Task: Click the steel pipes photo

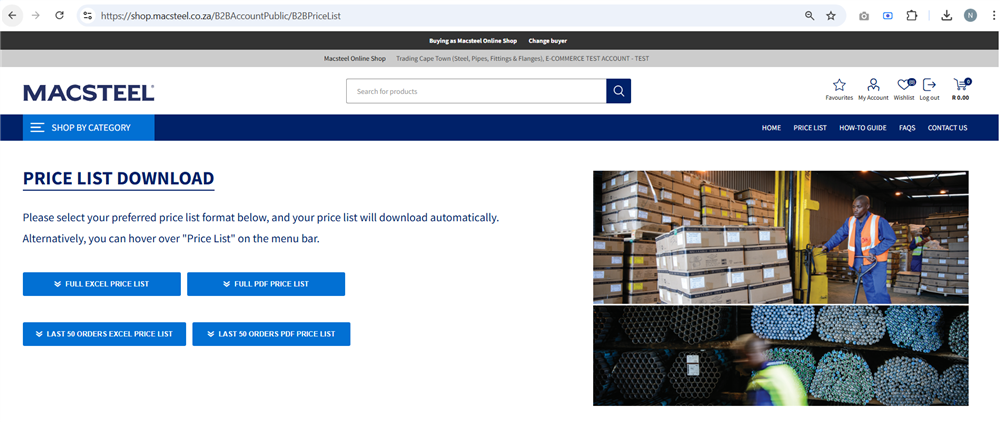Action: pos(781,356)
